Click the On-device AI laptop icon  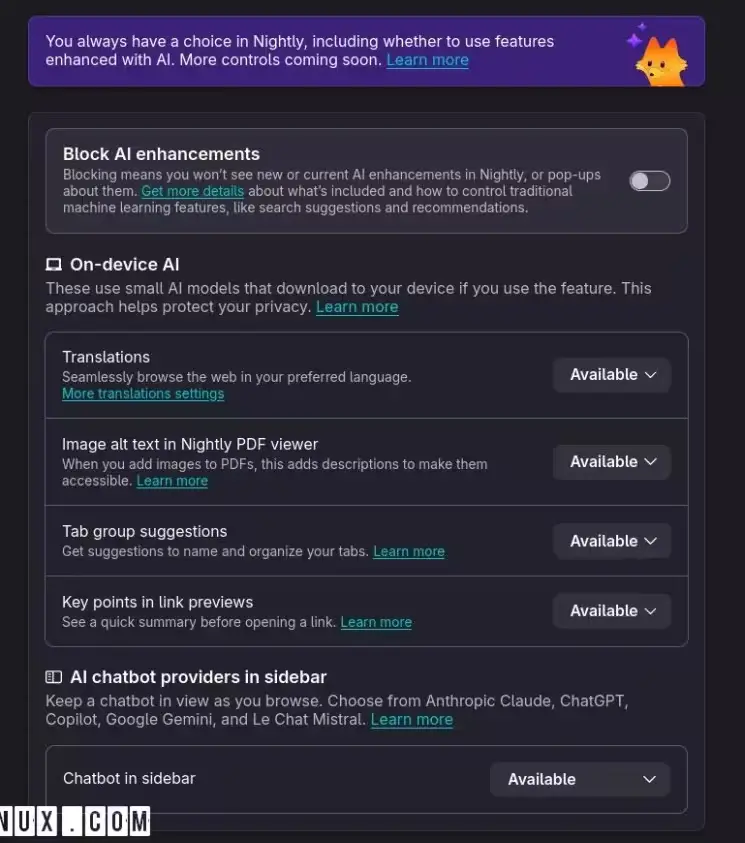click(54, 265)
